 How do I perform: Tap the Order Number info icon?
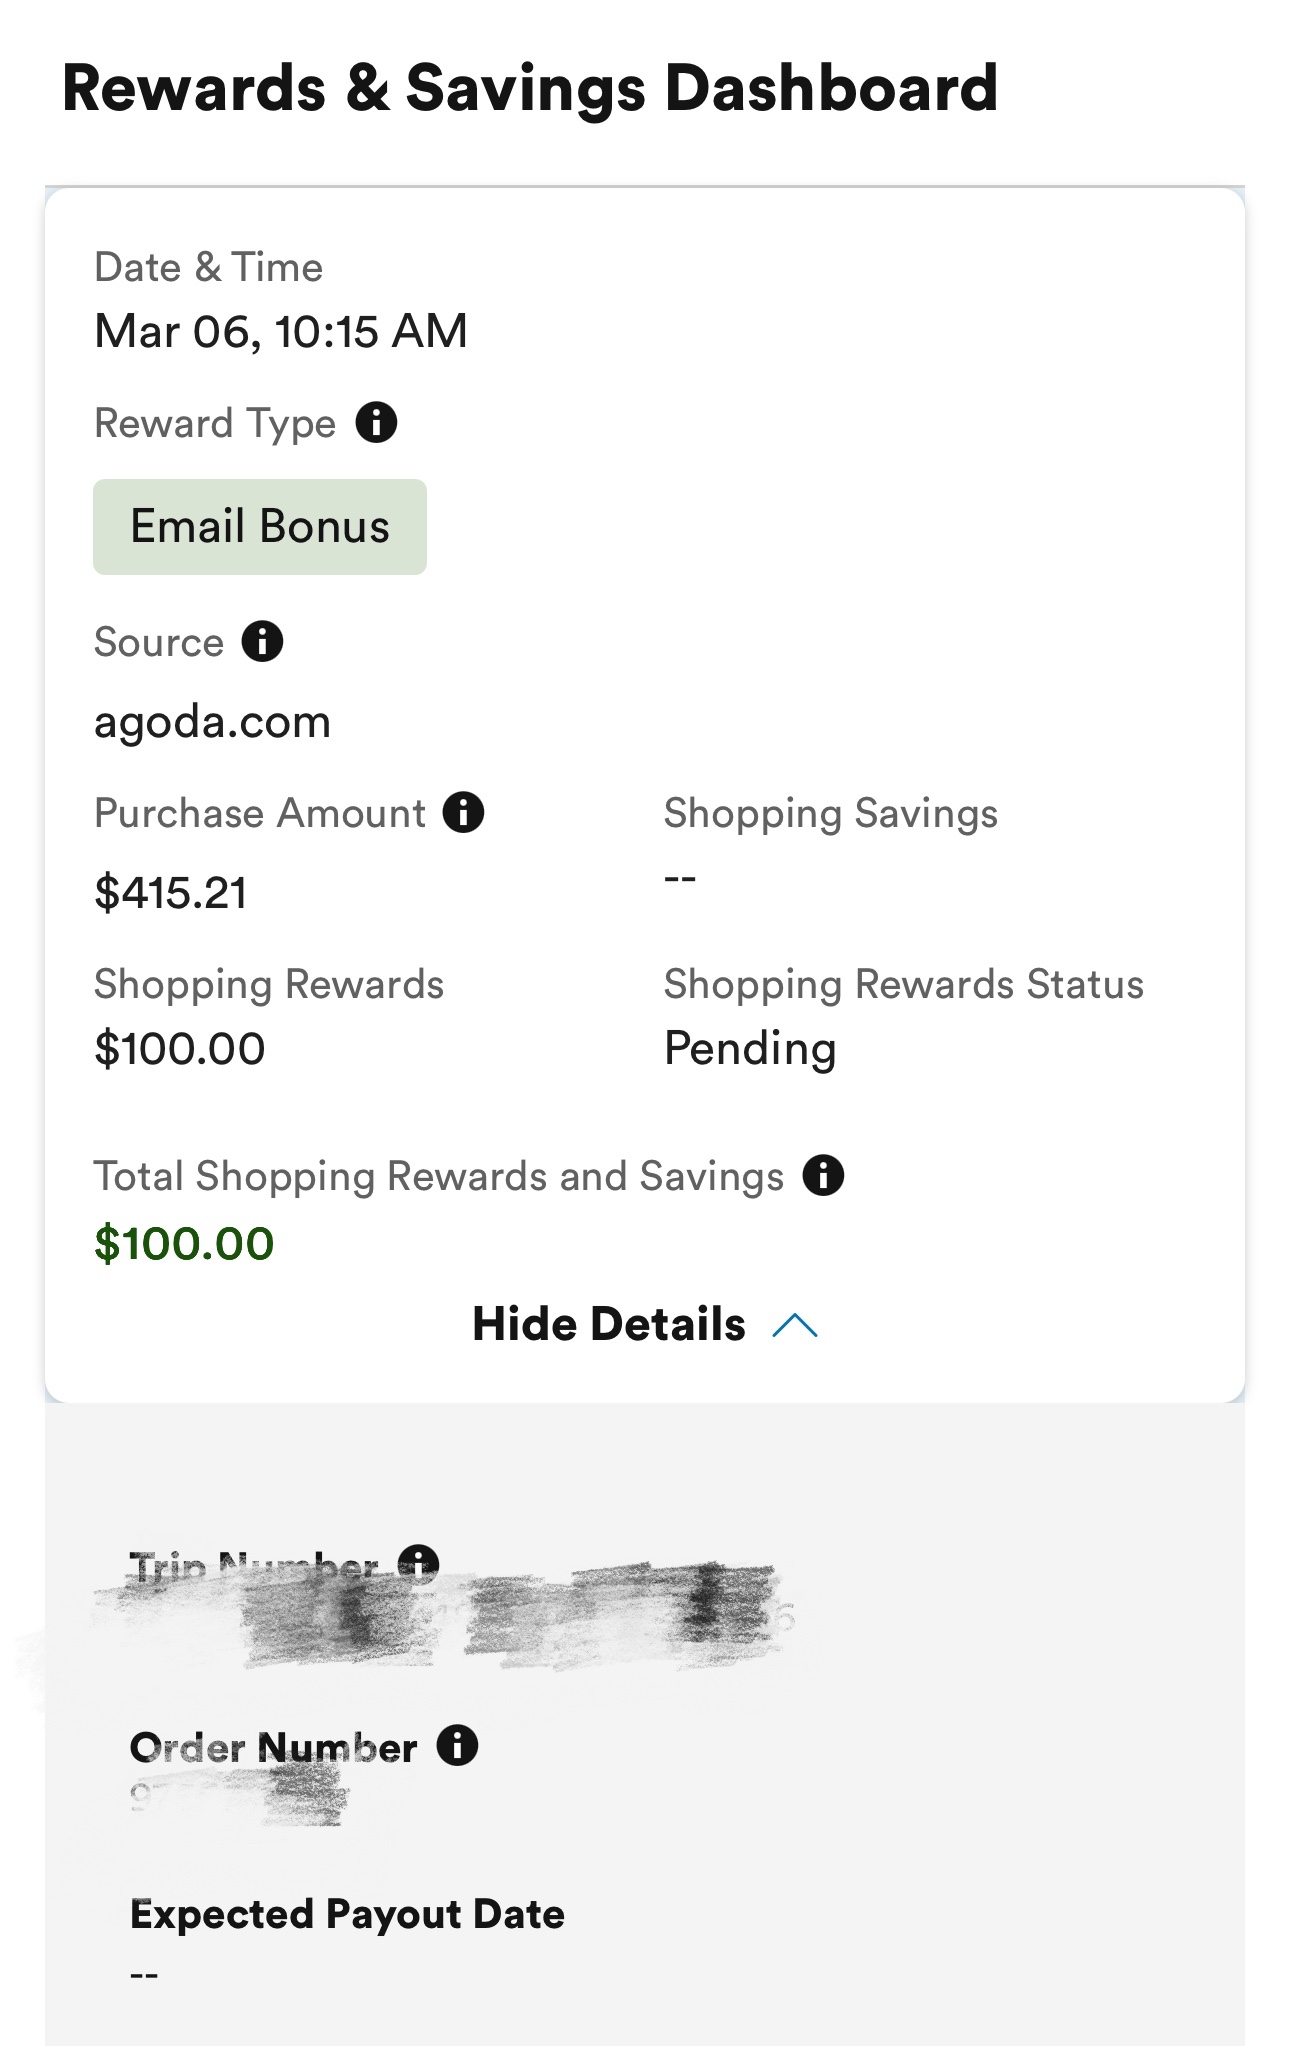tap(457, 1746)
